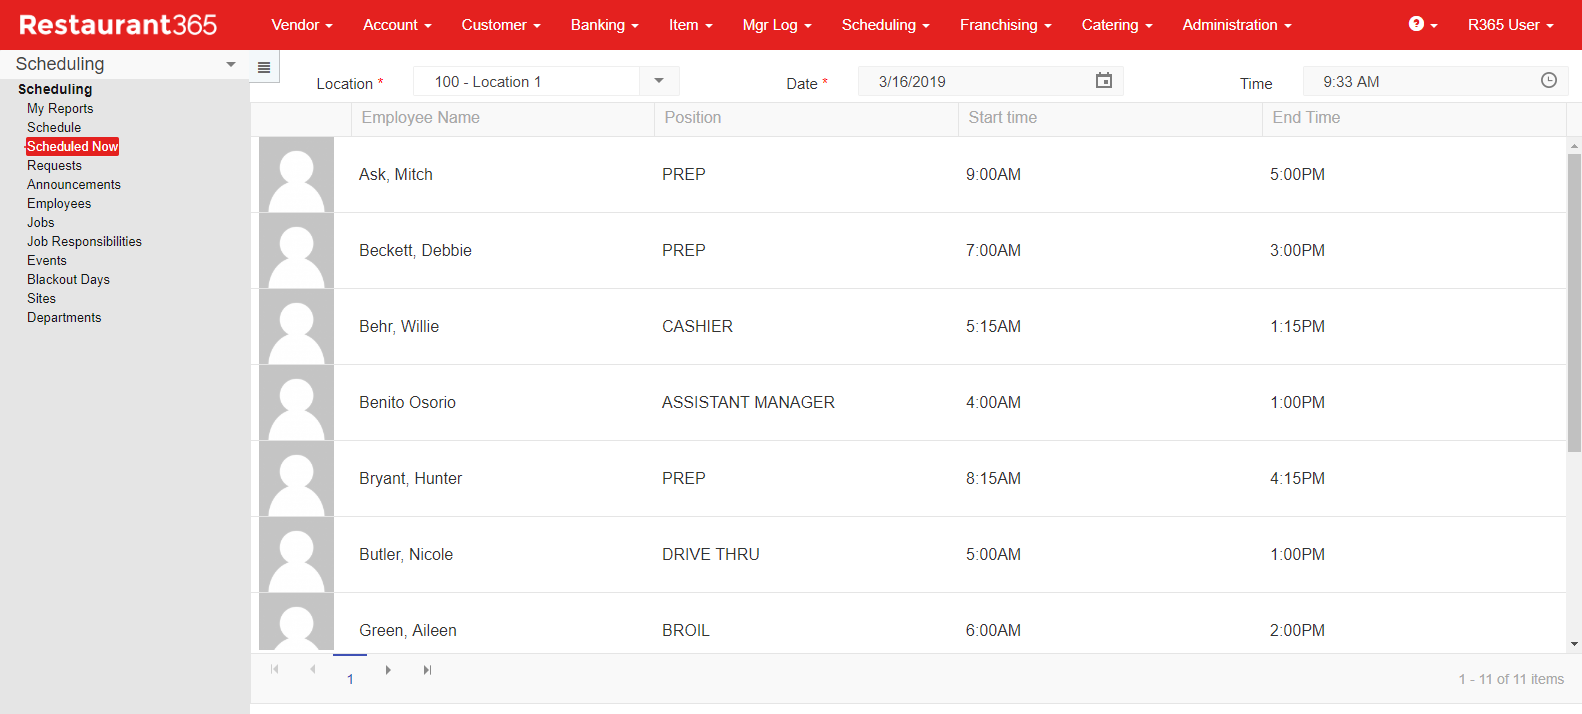The width and height of the screenshot is (1582, 714).
Task: Click the 4:15PM end time cell
Action: click(x=1297, y=479)
